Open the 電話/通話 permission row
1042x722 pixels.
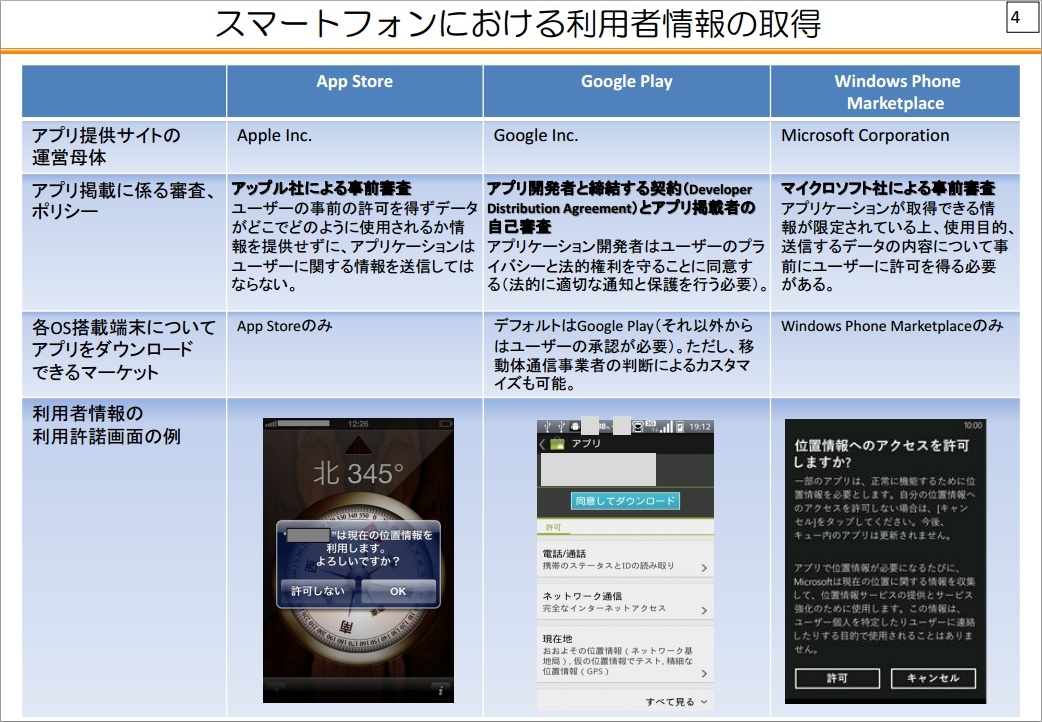[x=625, y=560]
